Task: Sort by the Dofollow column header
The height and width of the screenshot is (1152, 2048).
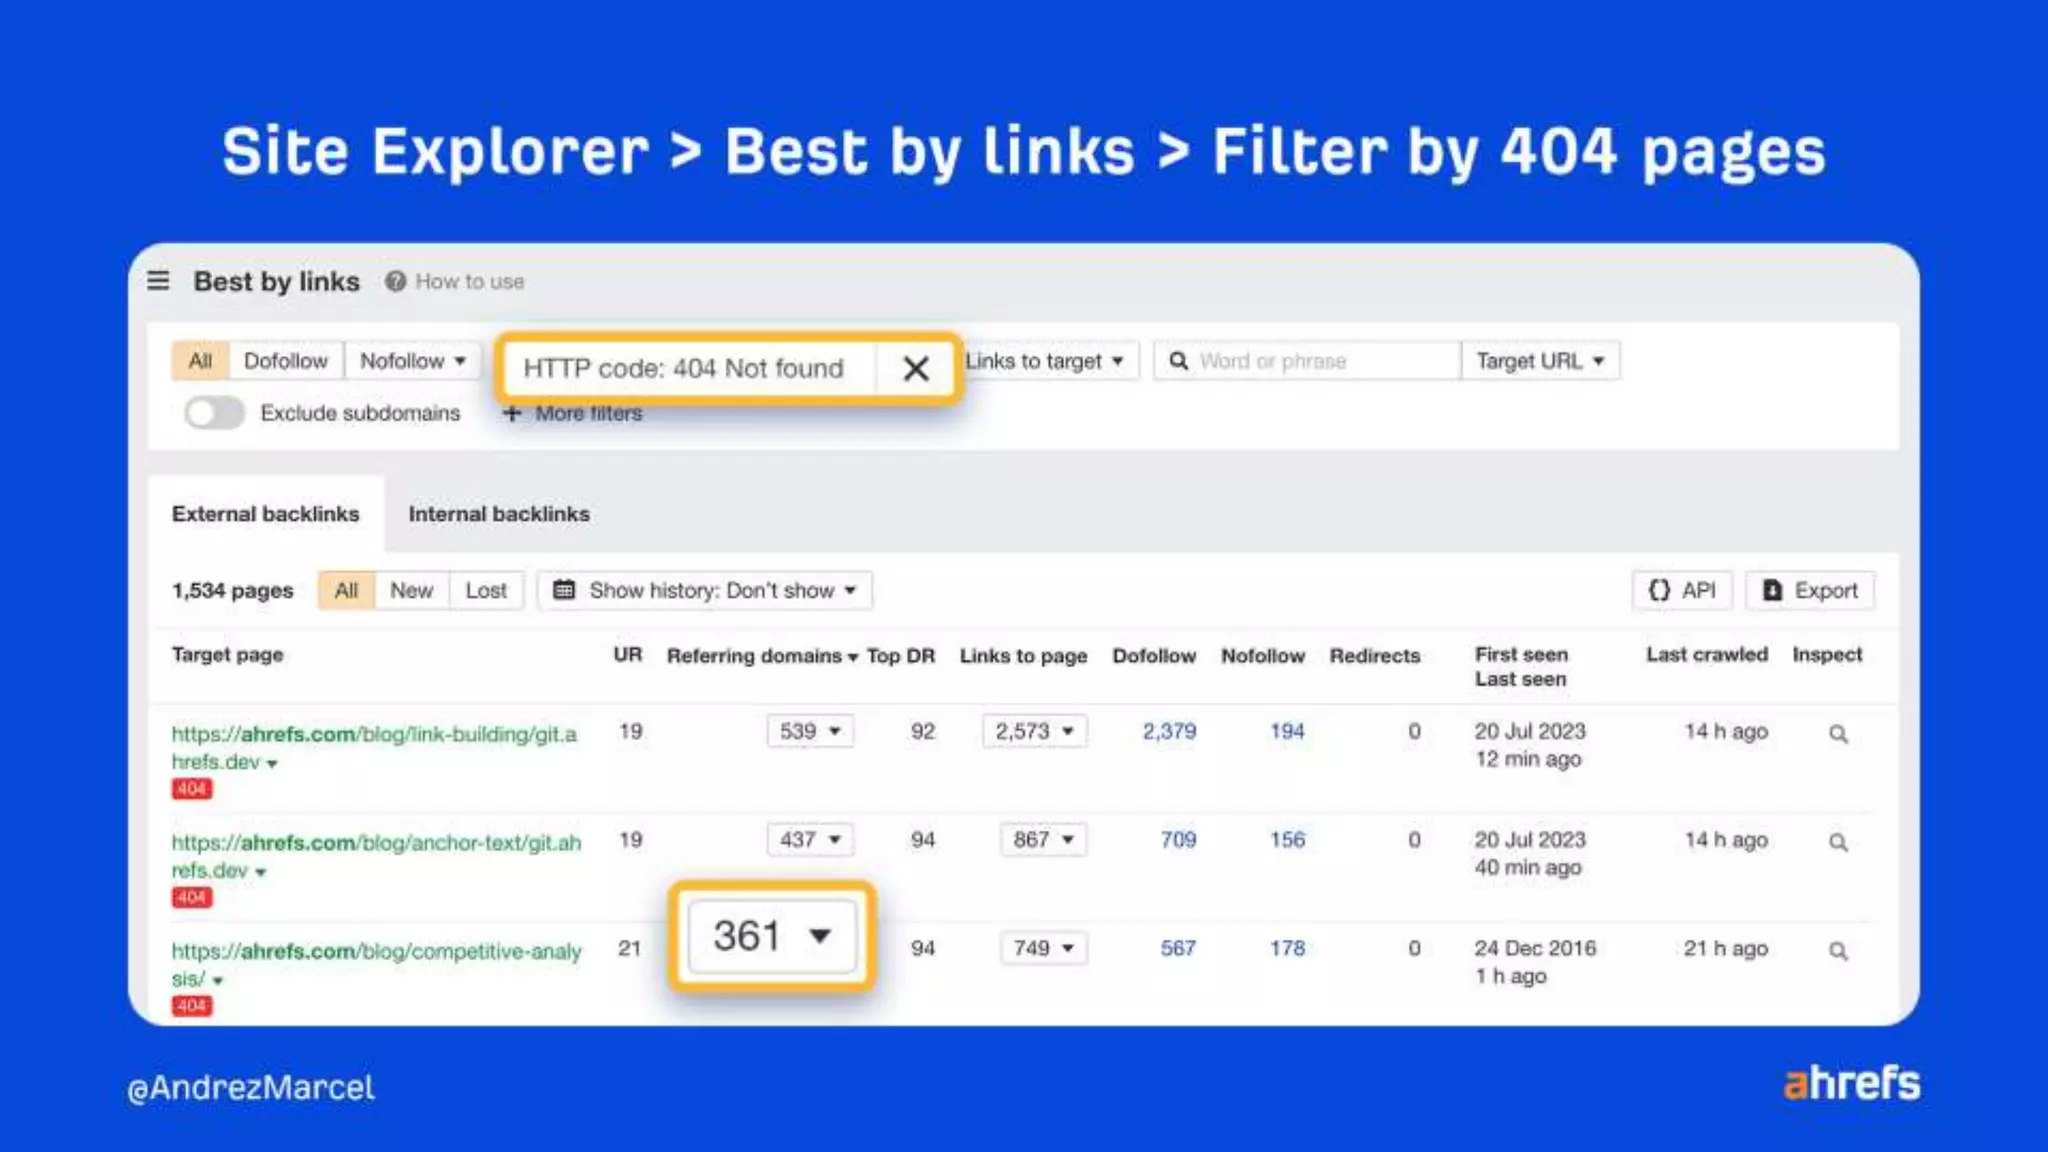Action: coord(1154,656)
